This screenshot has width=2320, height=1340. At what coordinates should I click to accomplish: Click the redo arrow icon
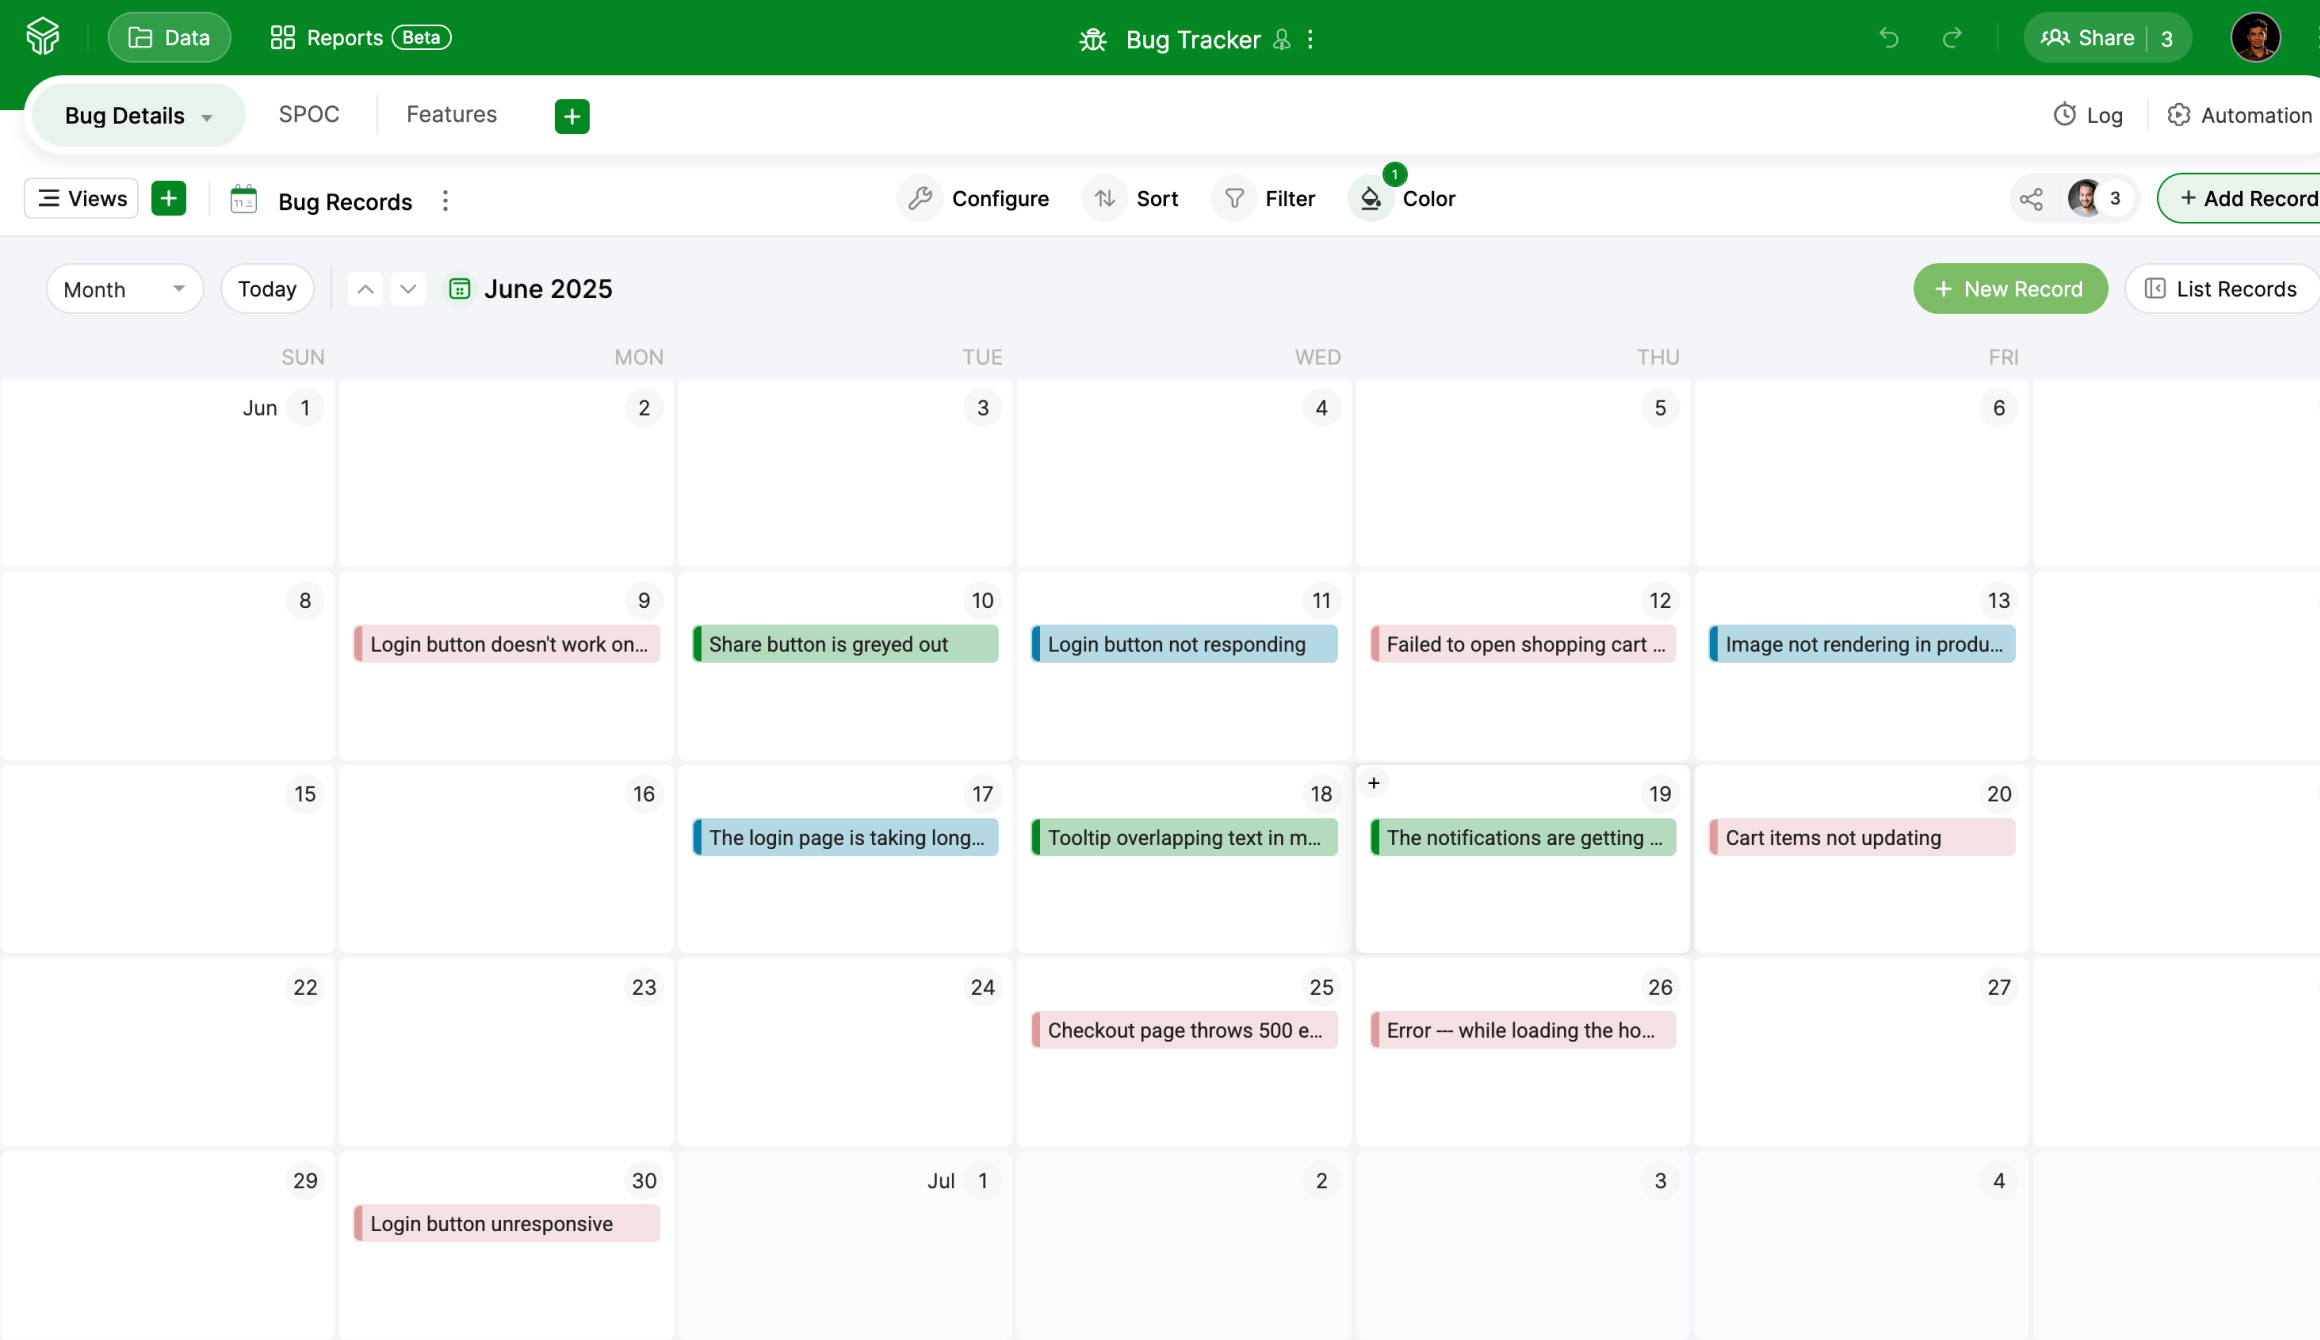[x=1951, y=38]
